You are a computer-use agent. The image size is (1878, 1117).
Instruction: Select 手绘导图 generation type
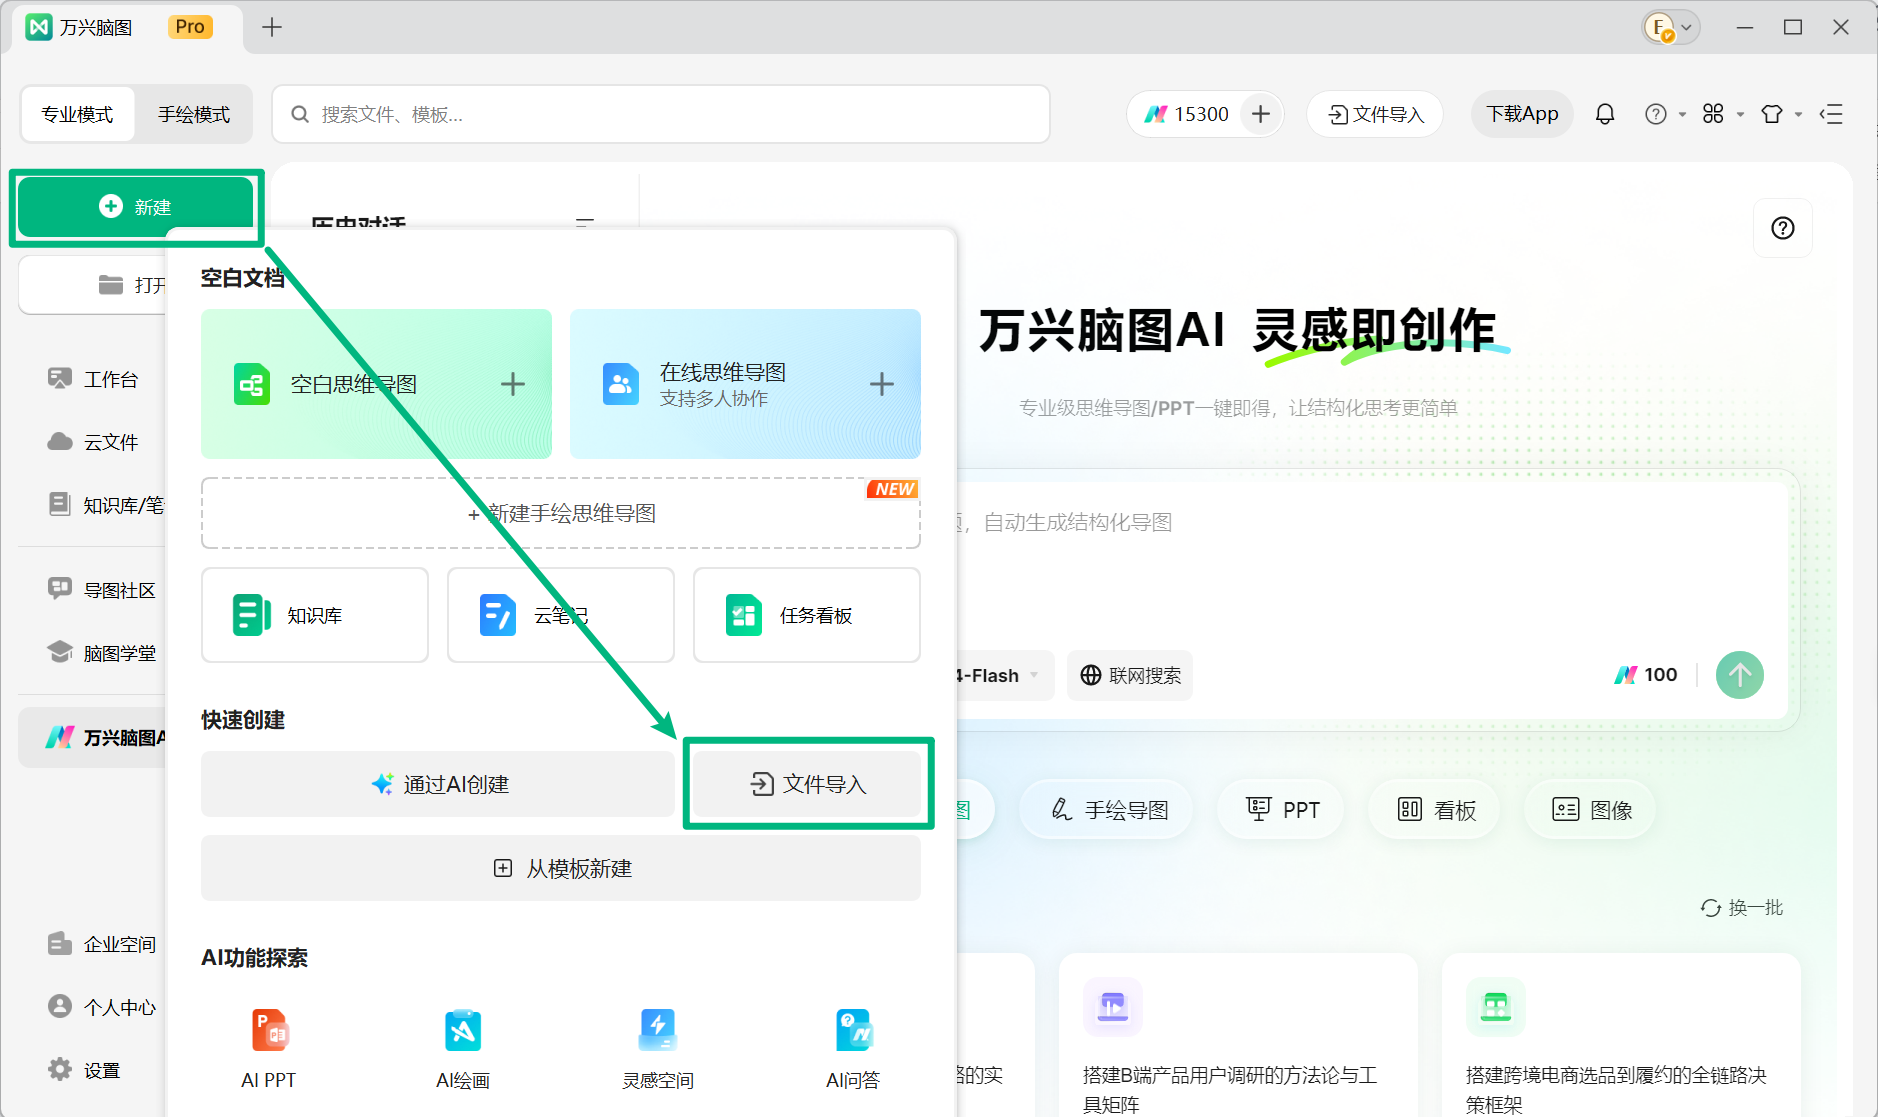coord(1107,809)
